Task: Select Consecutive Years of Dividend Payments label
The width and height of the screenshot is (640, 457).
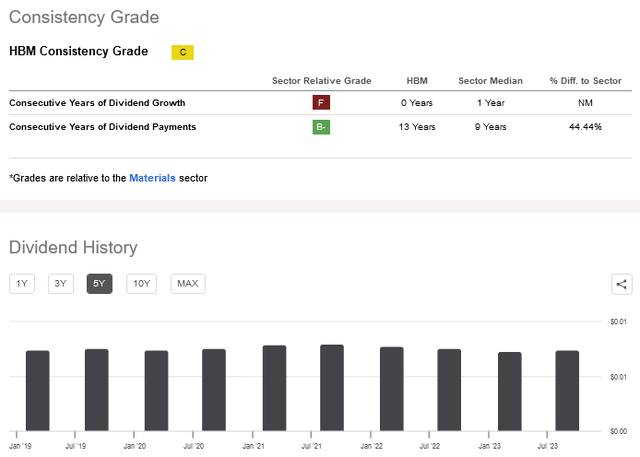Action: point(102,127)
